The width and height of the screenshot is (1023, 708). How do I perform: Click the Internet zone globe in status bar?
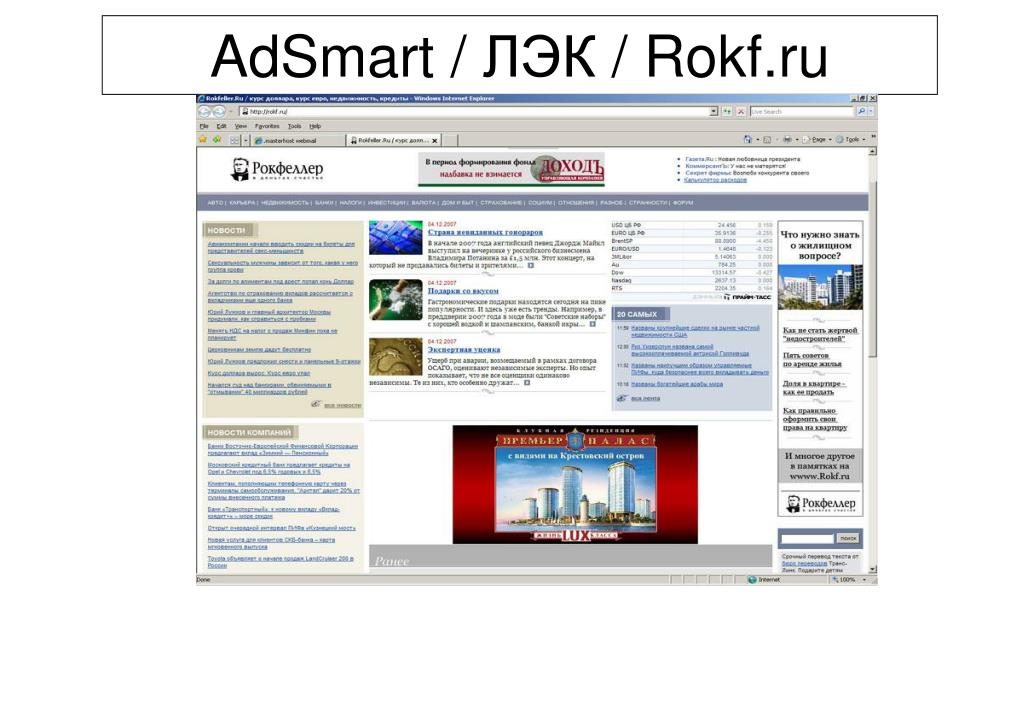(x=752, y=579)
